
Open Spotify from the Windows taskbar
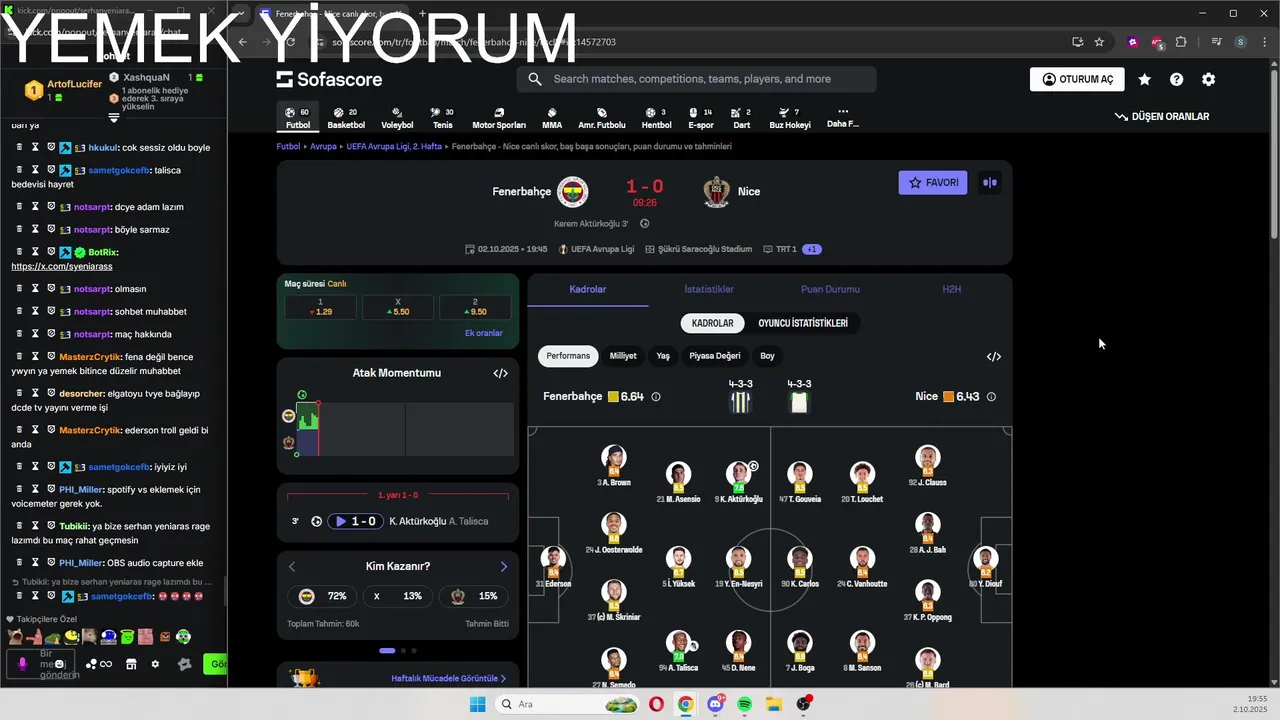point(745,704)
